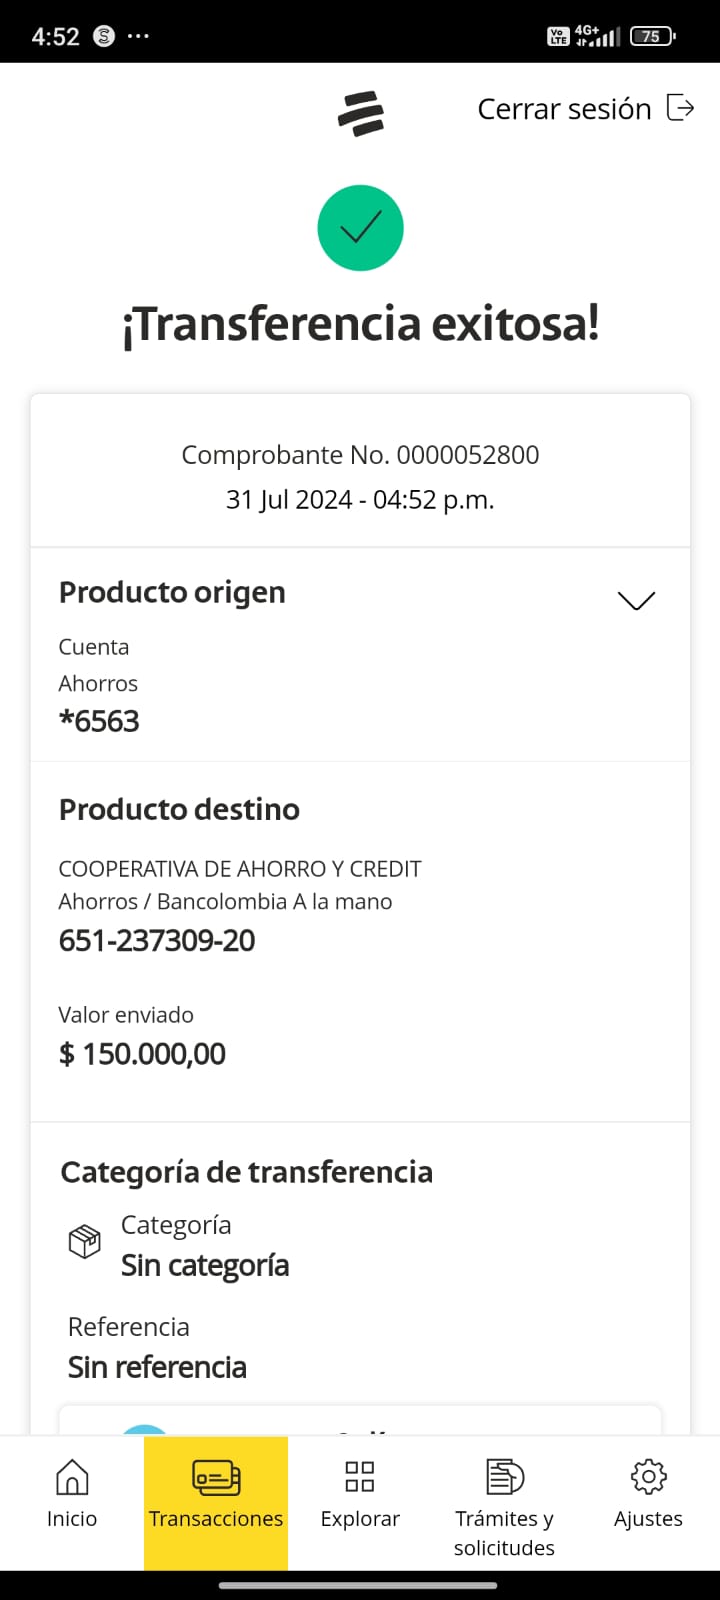Viewport: 720px width, 1600px height.
Task: Expand the Producto origen section heading
Action: point(172,592)
